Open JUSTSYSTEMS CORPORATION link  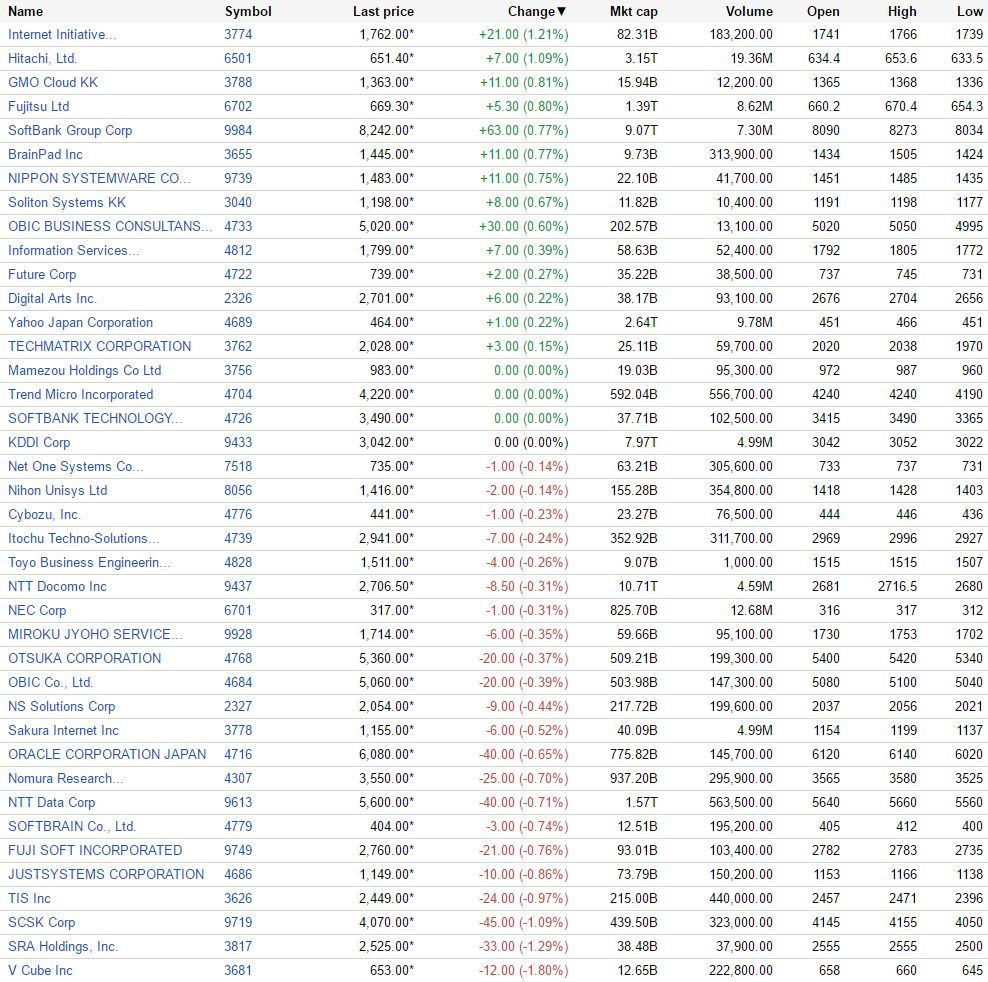click(x=106, y=874)
